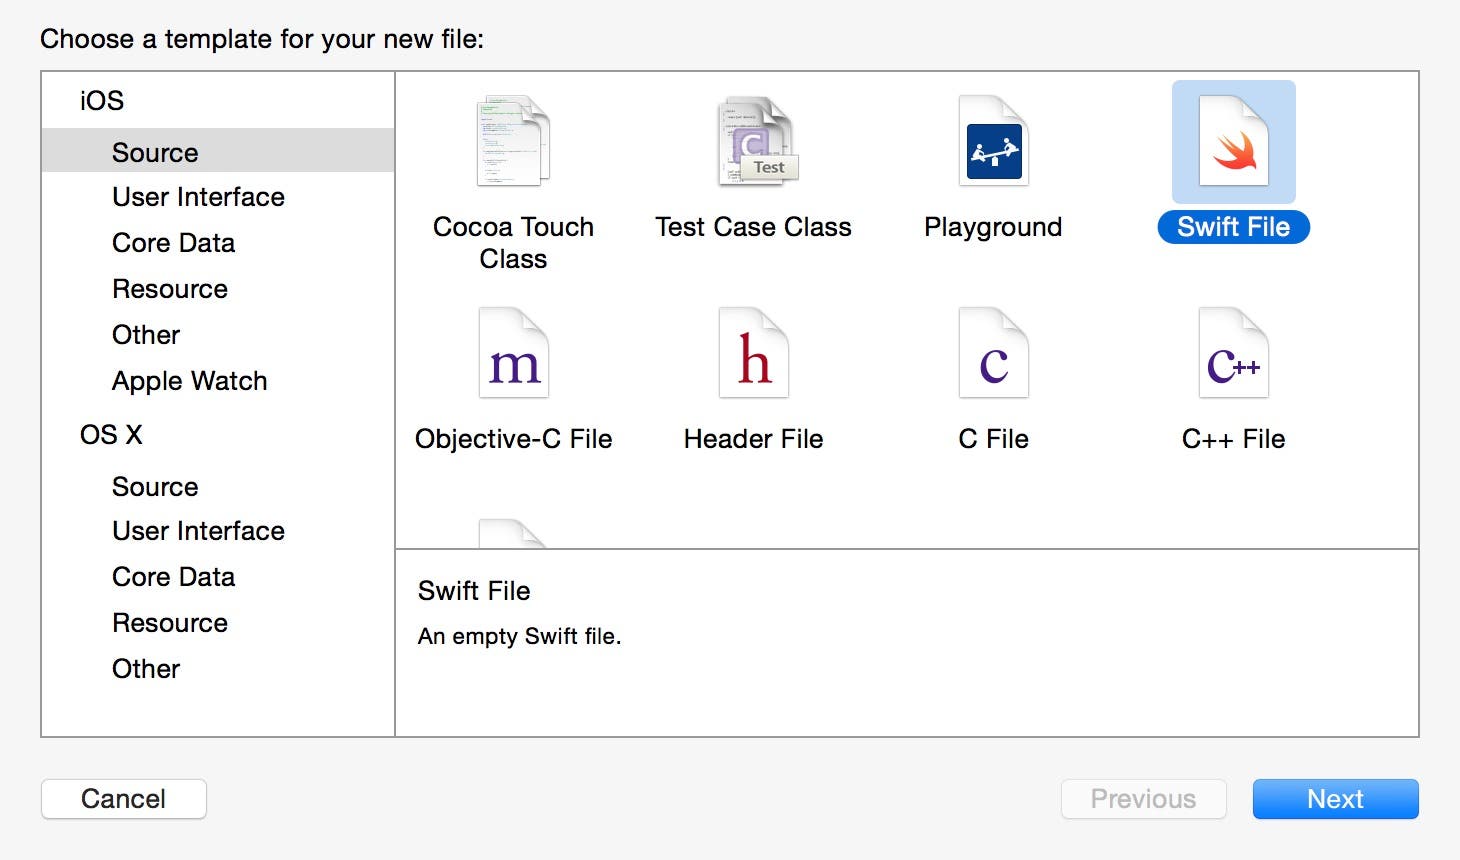Pick the C File icon
The width and height of the screenshot is (1460, 860).
tap(993, 353)
